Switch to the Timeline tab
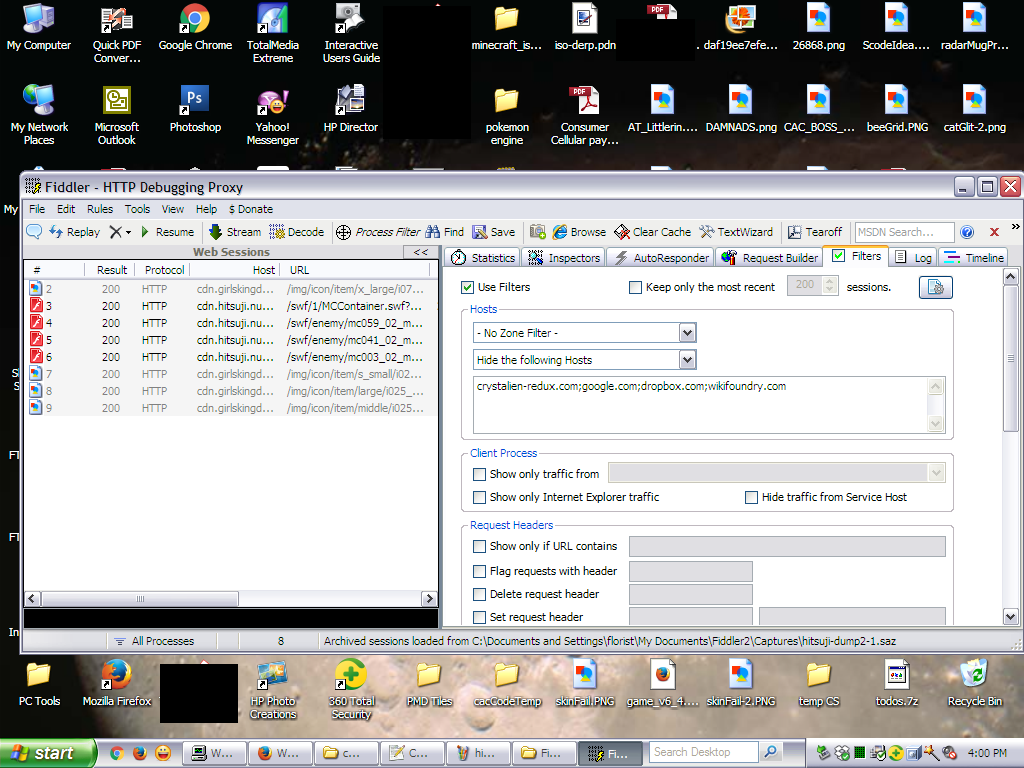Viewport: 1024px width, 768px height. click(x=974, y=257)
